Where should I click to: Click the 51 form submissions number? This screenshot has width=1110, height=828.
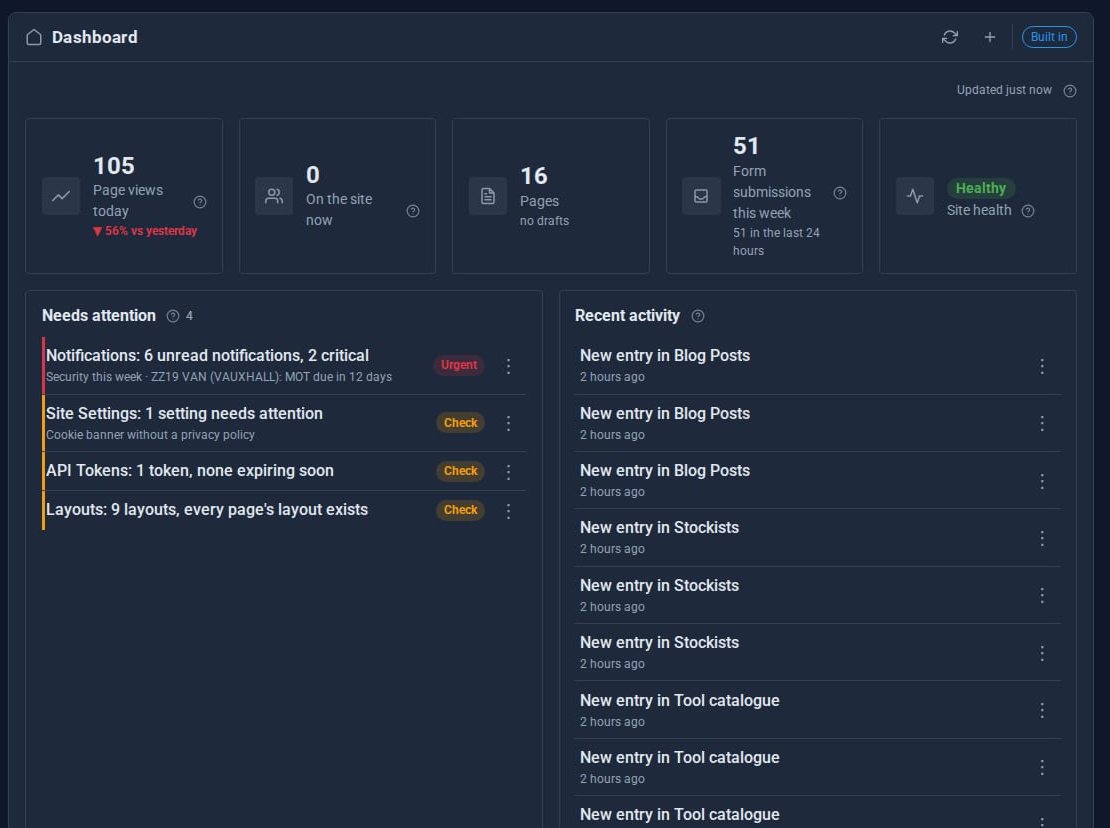pos(746,146)
